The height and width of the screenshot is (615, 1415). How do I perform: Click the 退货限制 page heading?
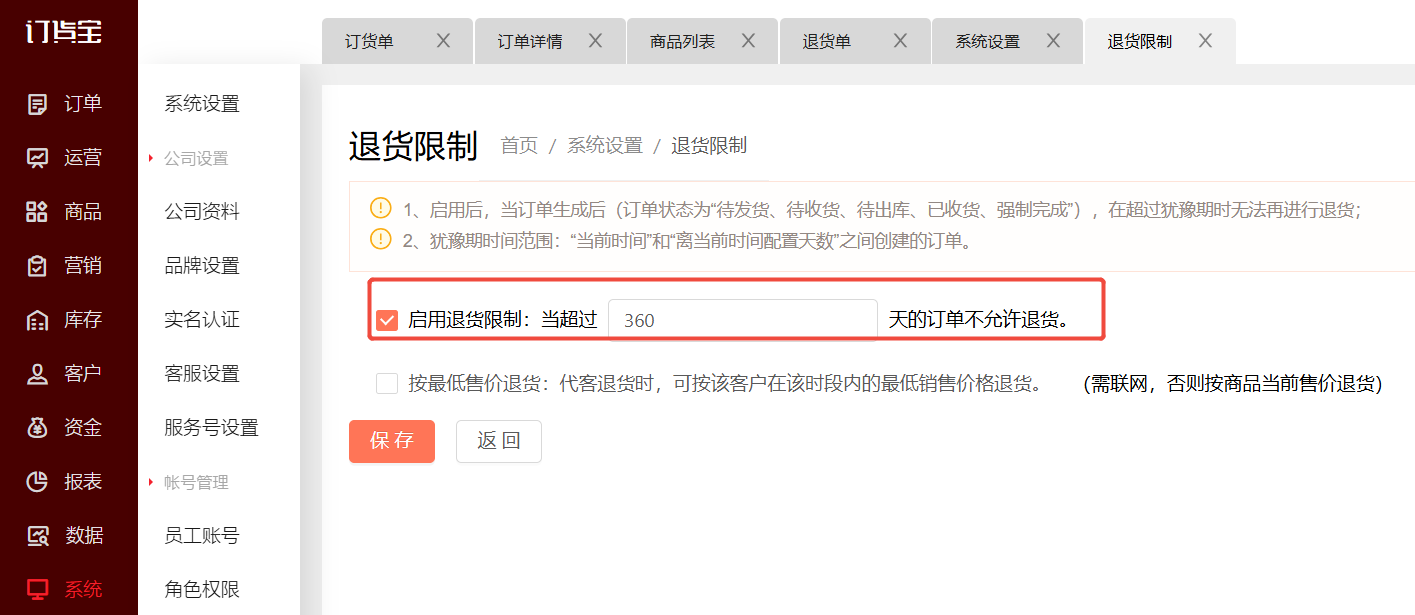click(413, 146)
